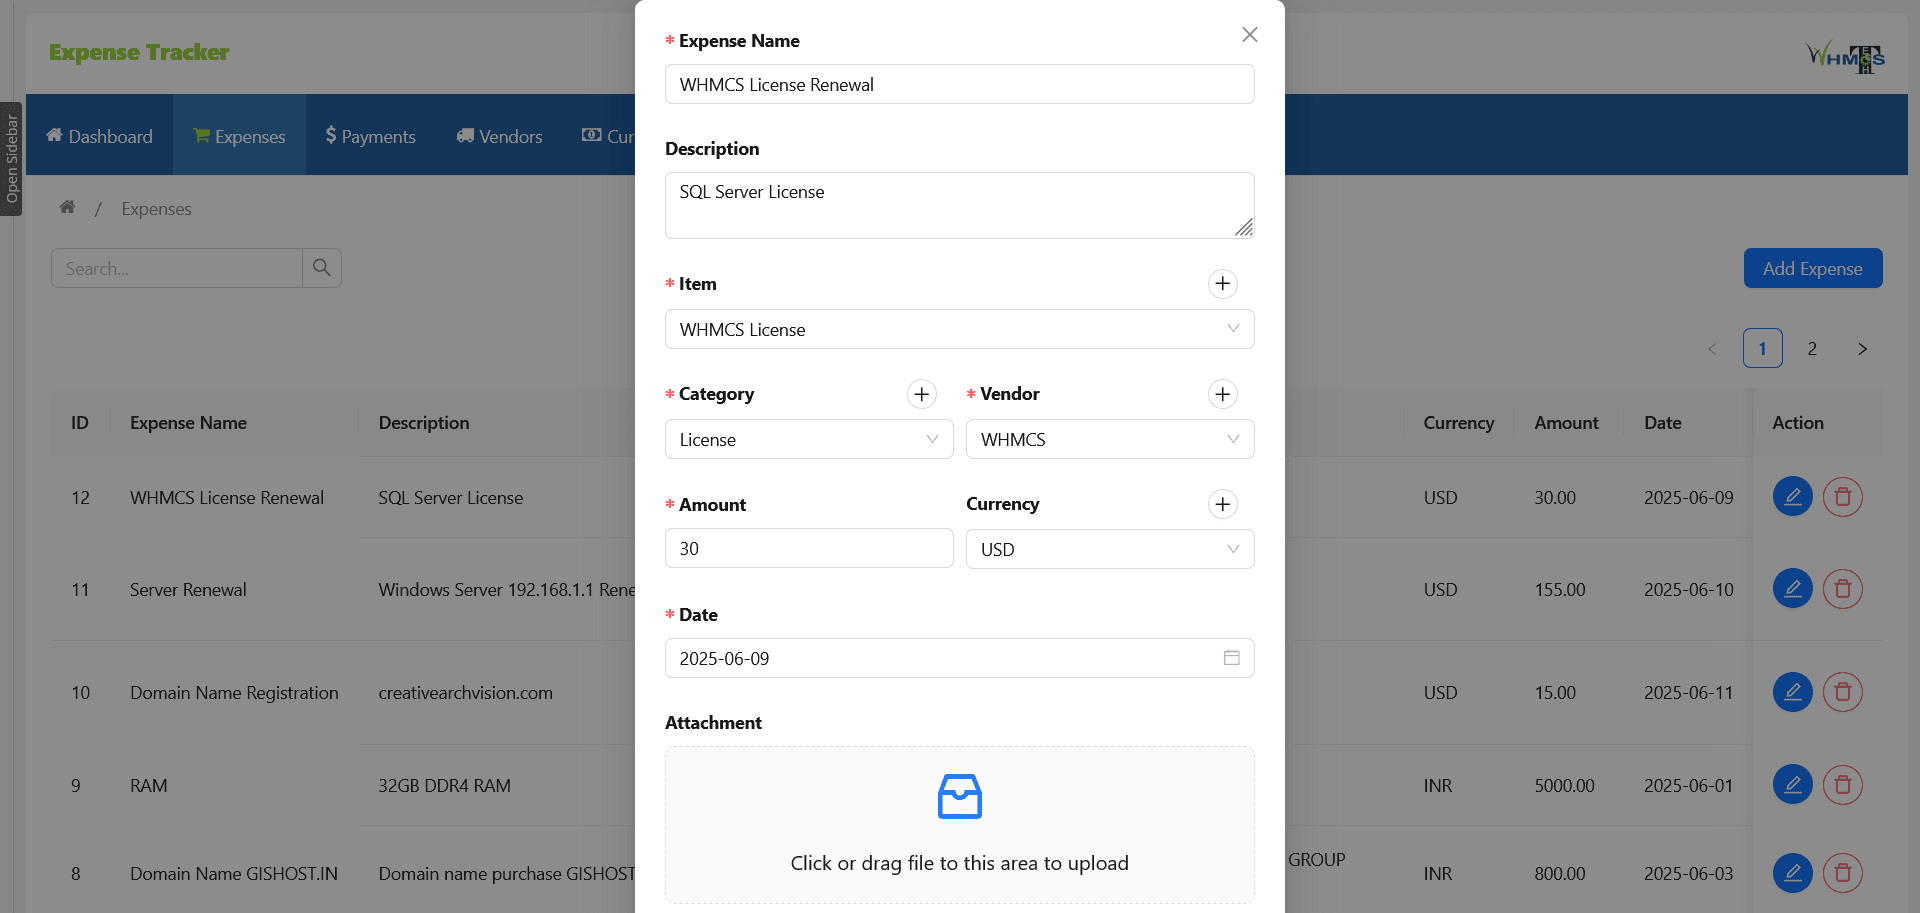The height and width of the screenshot is (913, 1920).
Task: Expand the Item dropdown showing WHMCS License
Action: coord(958,329)
